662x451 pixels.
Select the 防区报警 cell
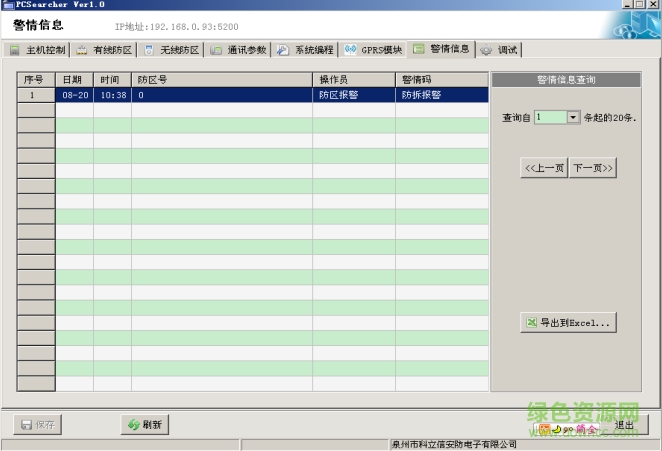354,95
